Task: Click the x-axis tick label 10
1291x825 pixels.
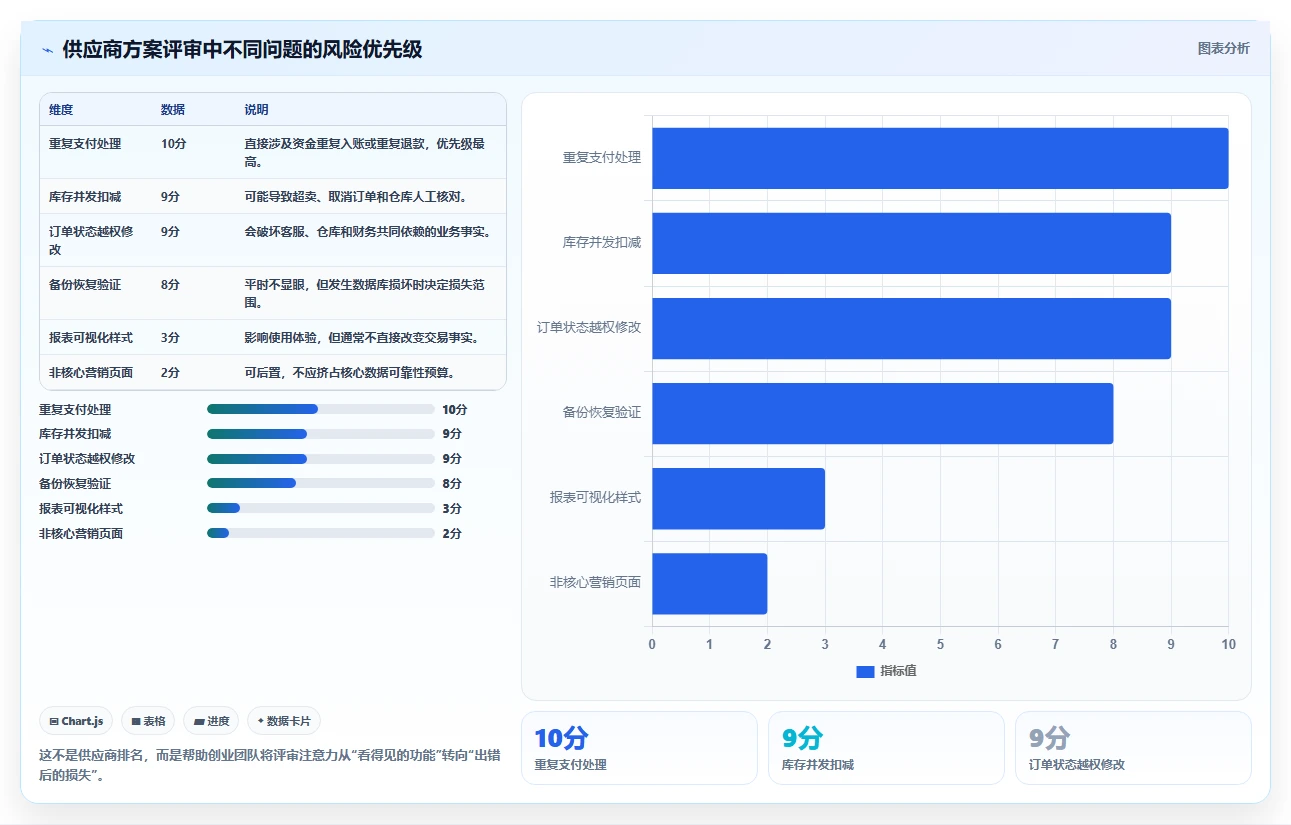Action: click(1228, 645)
